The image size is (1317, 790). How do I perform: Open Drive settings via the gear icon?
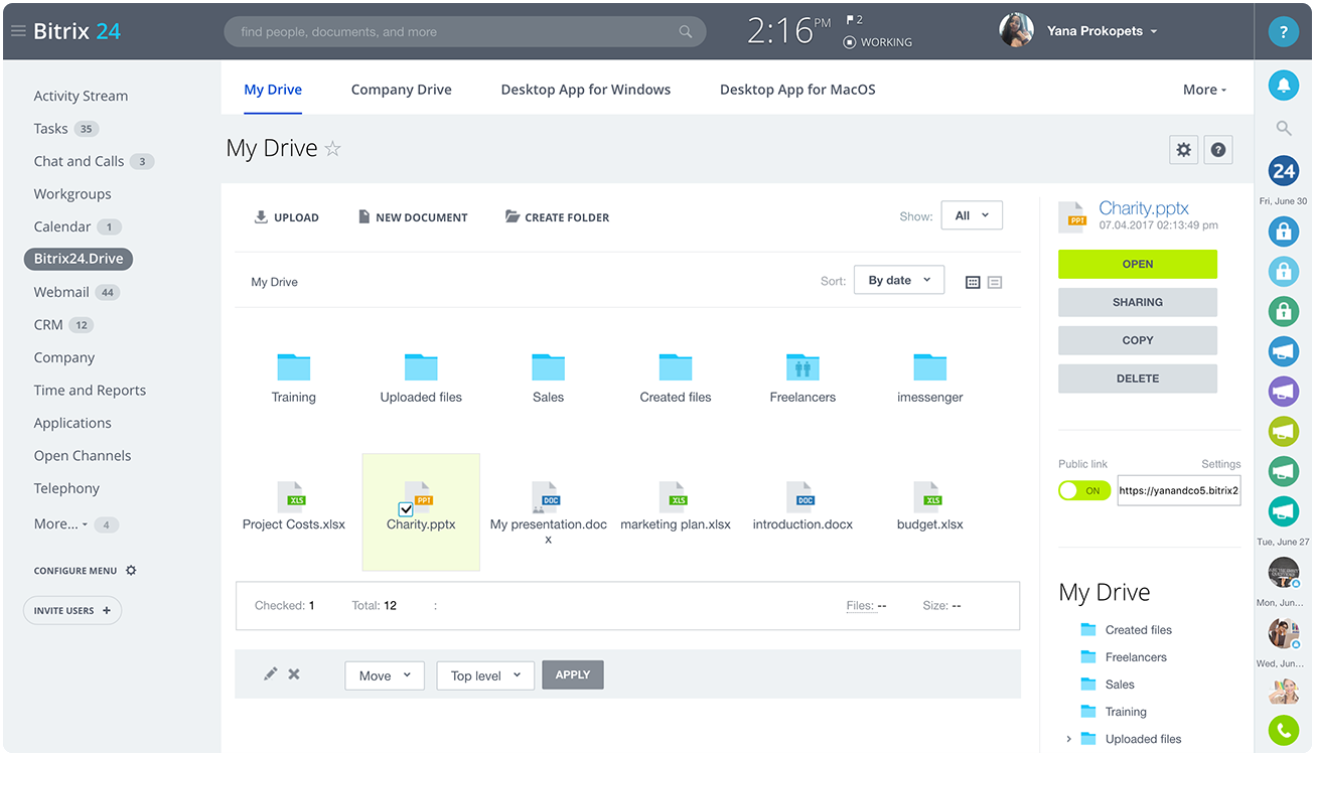coord(1183,149)
